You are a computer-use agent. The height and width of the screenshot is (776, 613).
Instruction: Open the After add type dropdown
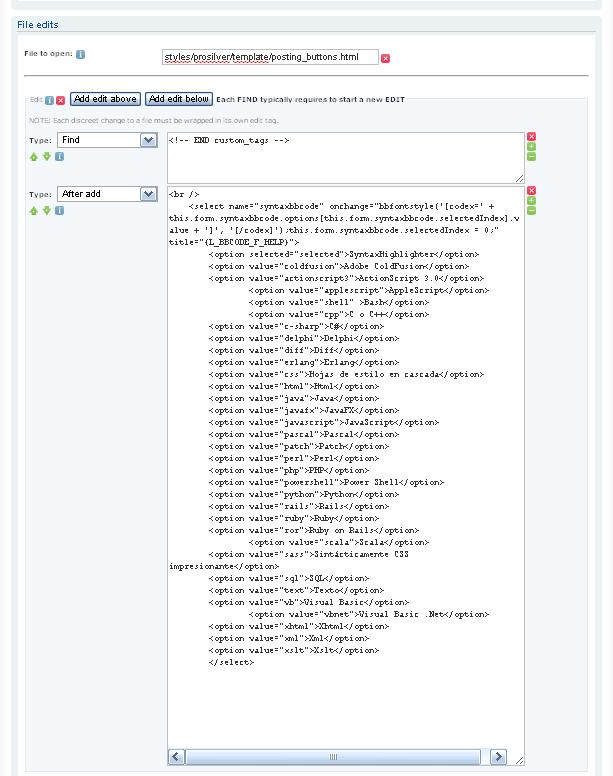click(149, 194)
